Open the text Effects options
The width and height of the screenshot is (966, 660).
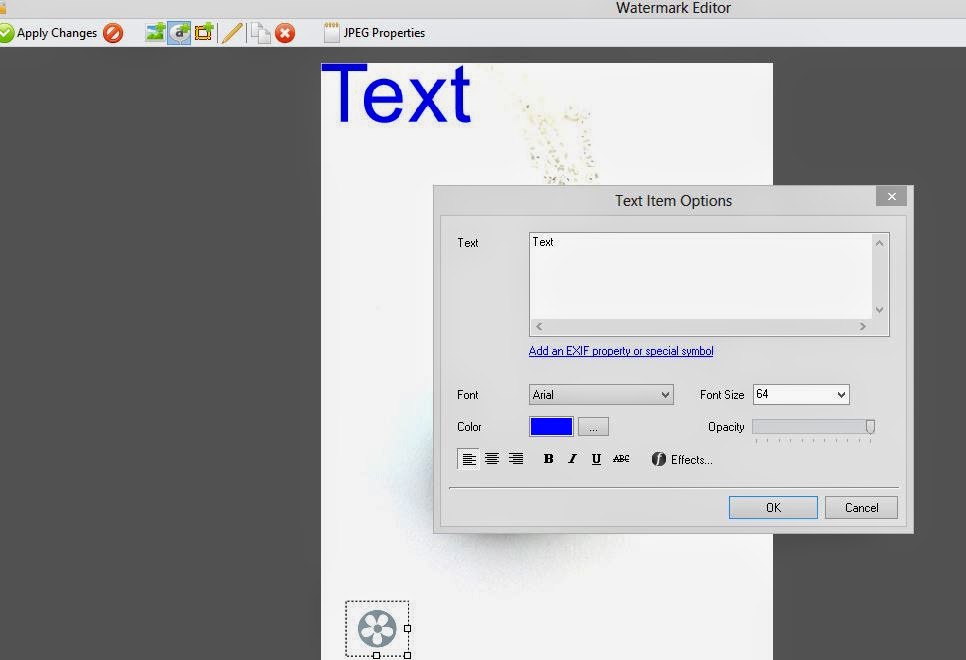(682, 459)
